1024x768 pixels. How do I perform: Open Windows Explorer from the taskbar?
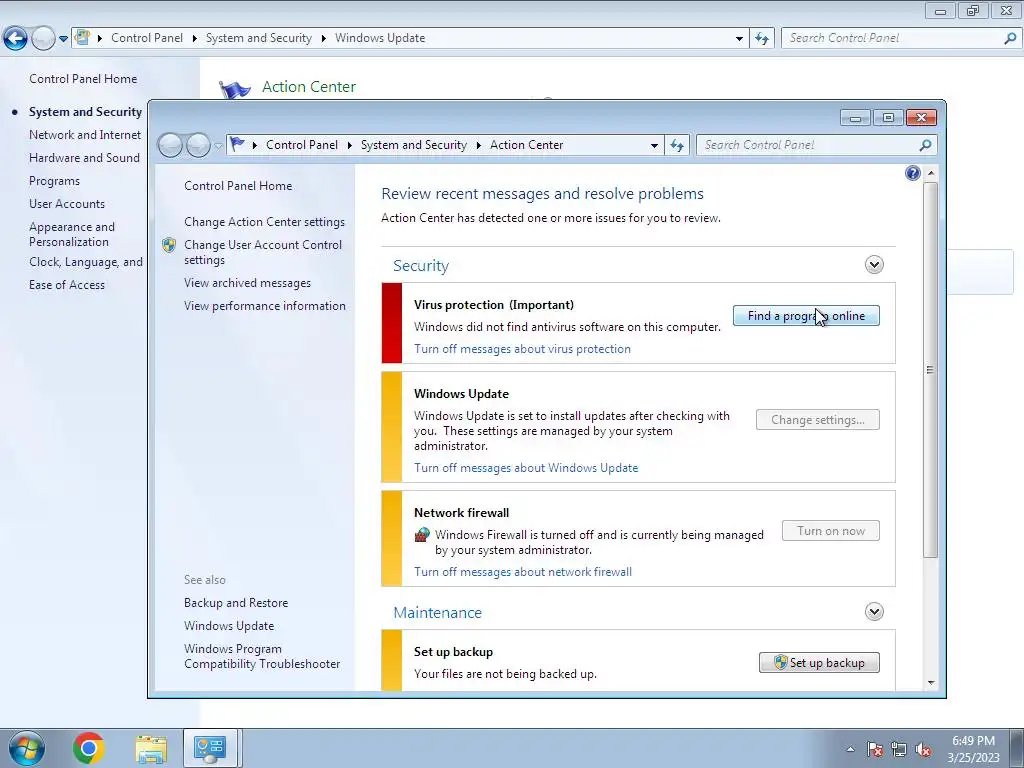[151, 749]
